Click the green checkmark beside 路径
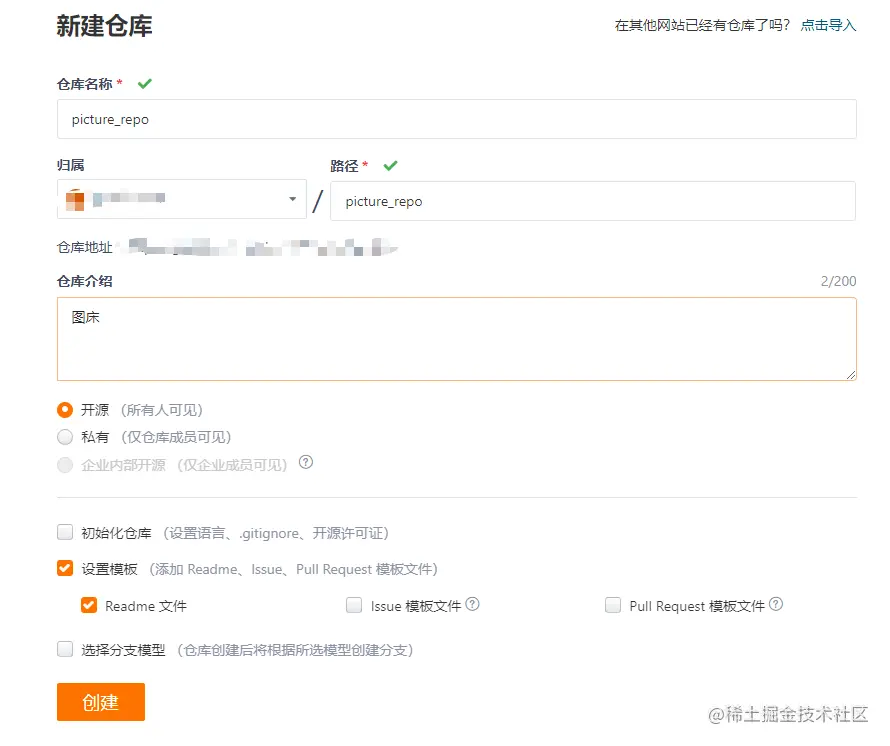Viewport: 890px width, 746px height. tap(391, 166)
